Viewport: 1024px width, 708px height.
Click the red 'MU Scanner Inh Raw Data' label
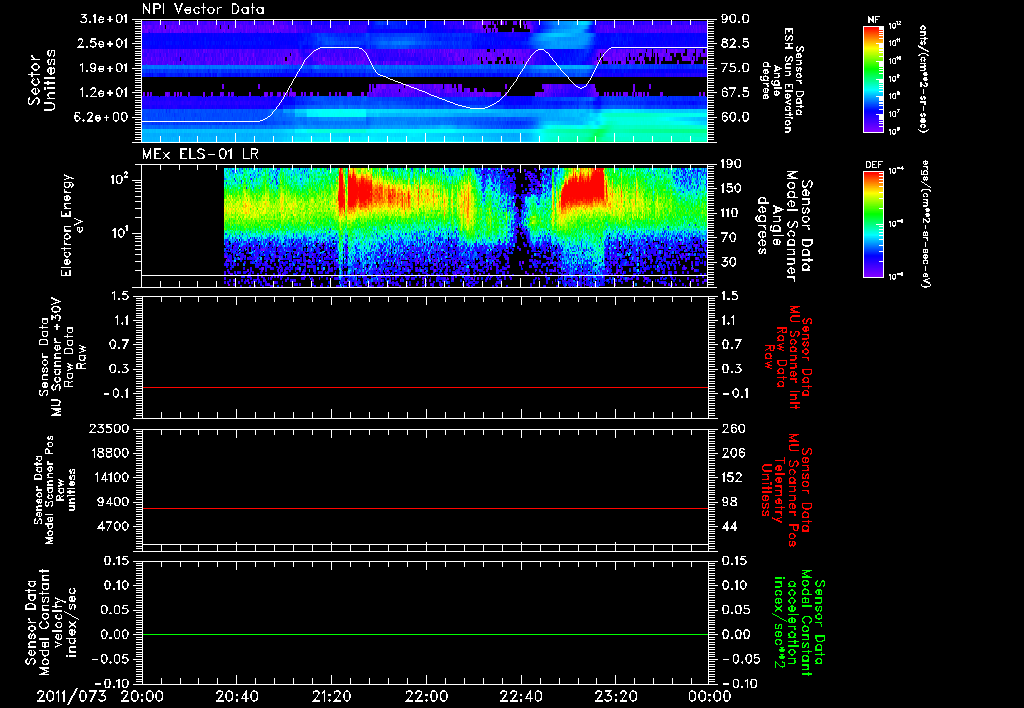[x=789, y=357]
